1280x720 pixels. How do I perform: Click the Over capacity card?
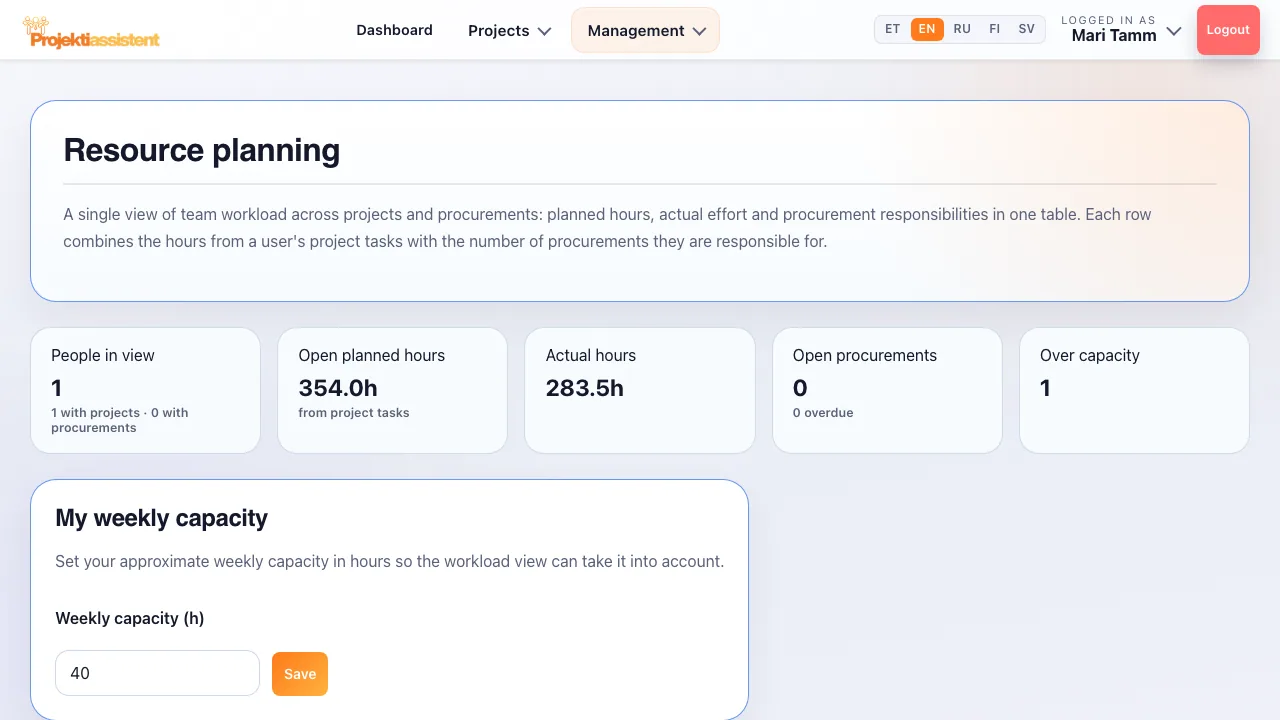(x=1134, y=390)
